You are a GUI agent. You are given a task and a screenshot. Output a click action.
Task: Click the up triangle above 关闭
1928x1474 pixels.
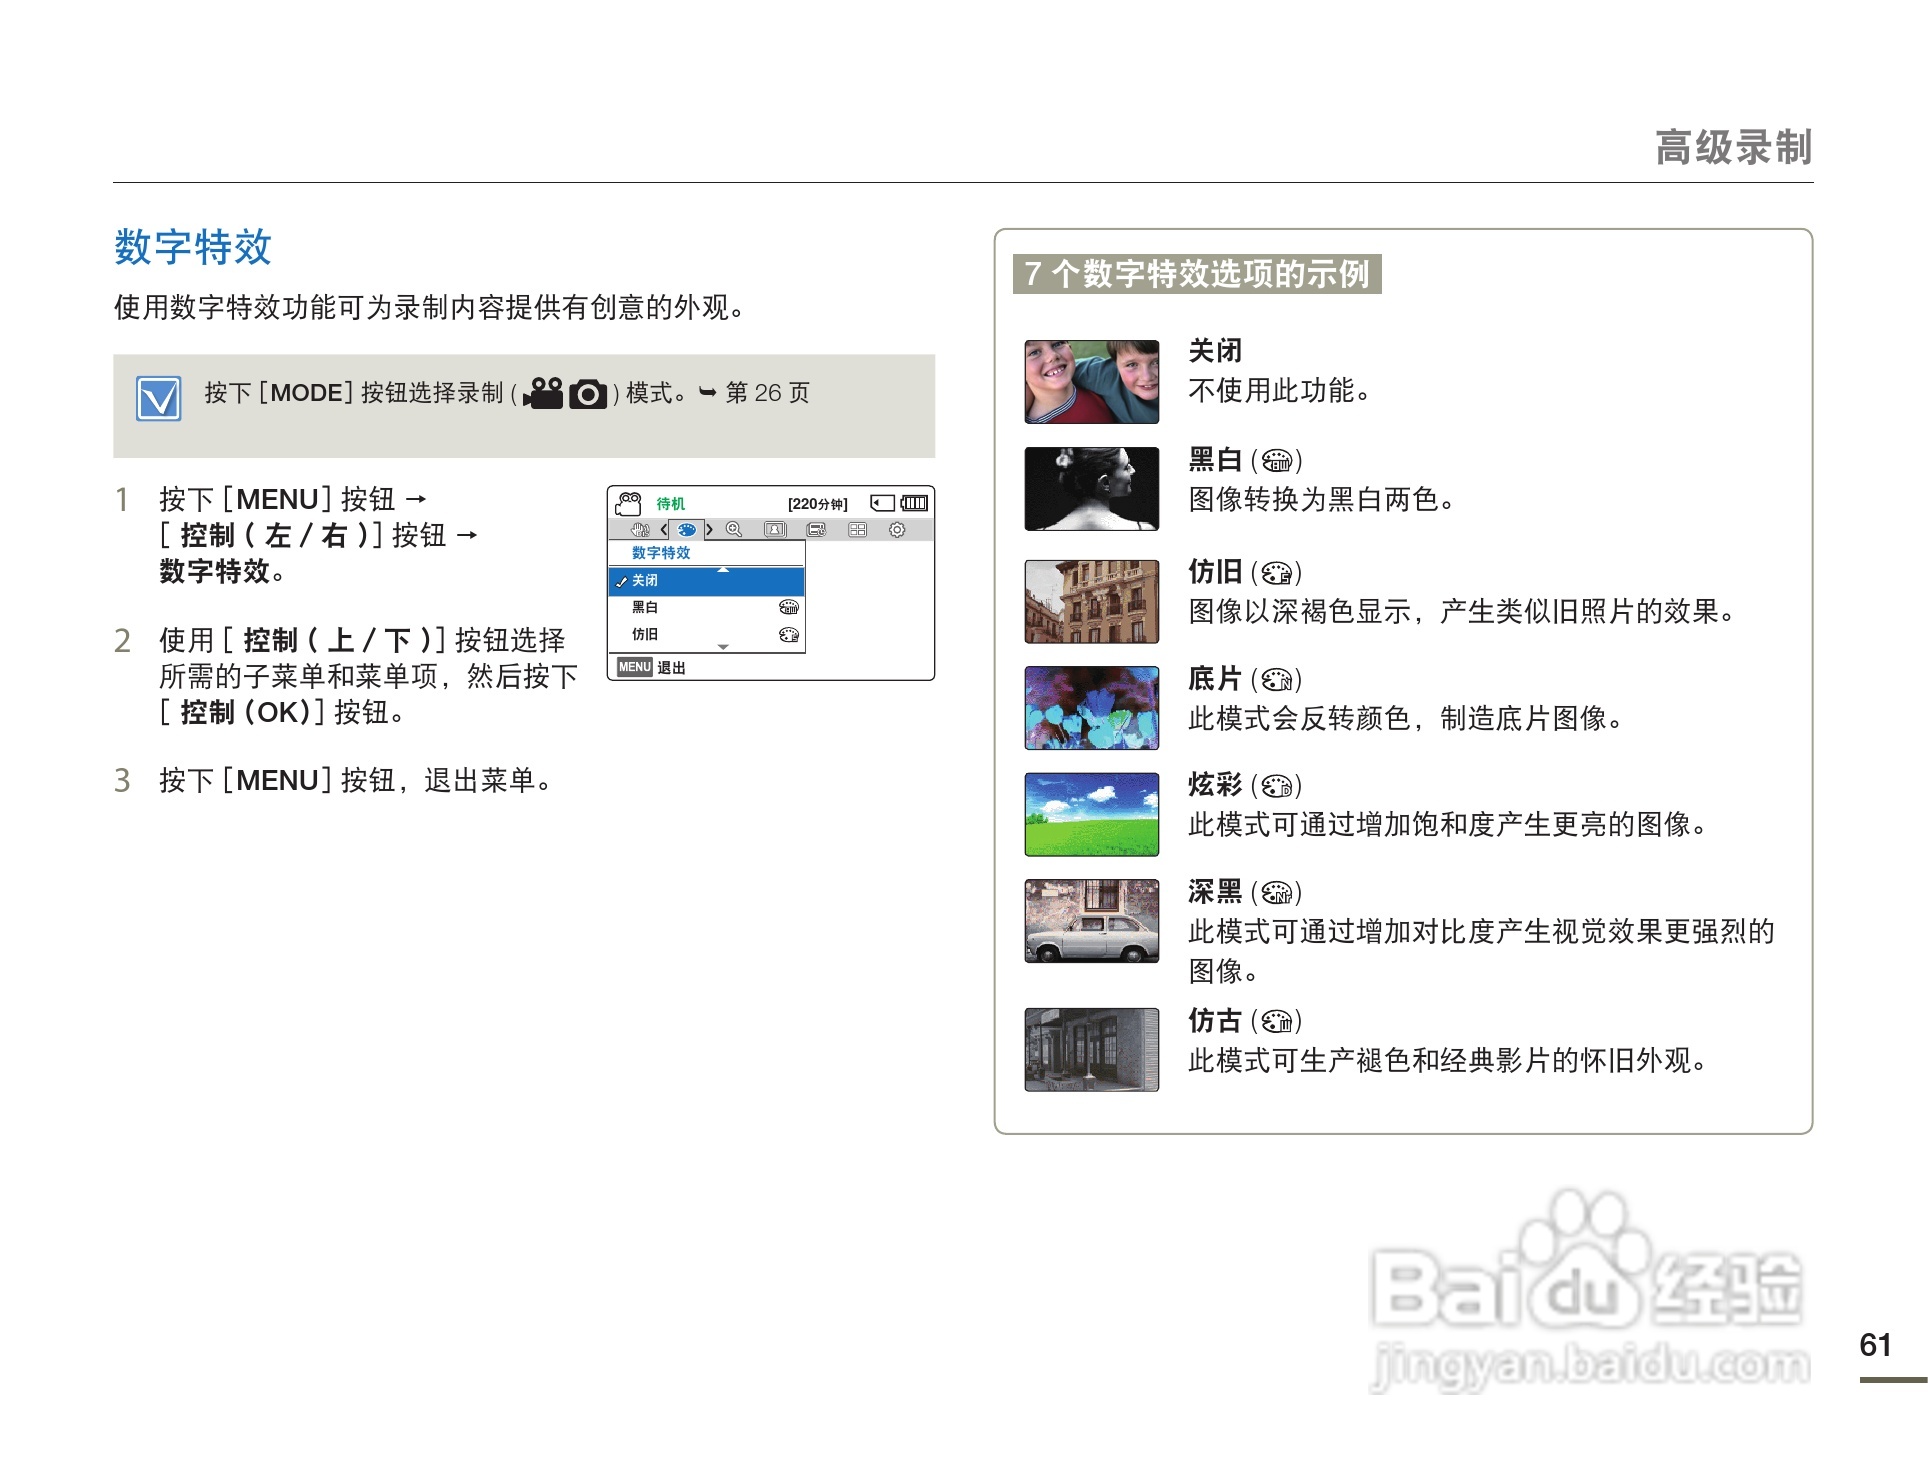point(723,569)
